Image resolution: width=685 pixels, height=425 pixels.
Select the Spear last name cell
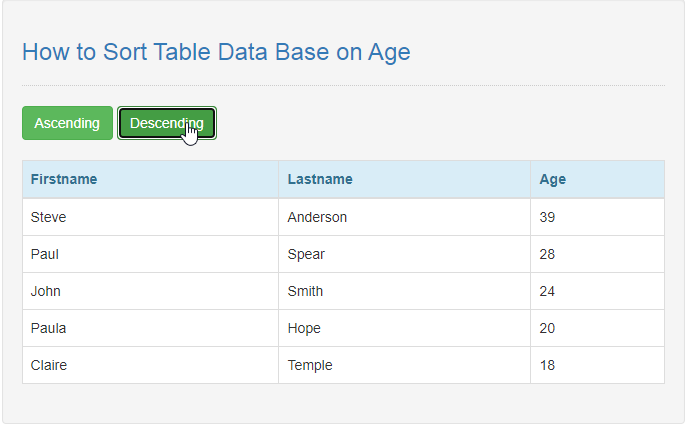point(405,254)
